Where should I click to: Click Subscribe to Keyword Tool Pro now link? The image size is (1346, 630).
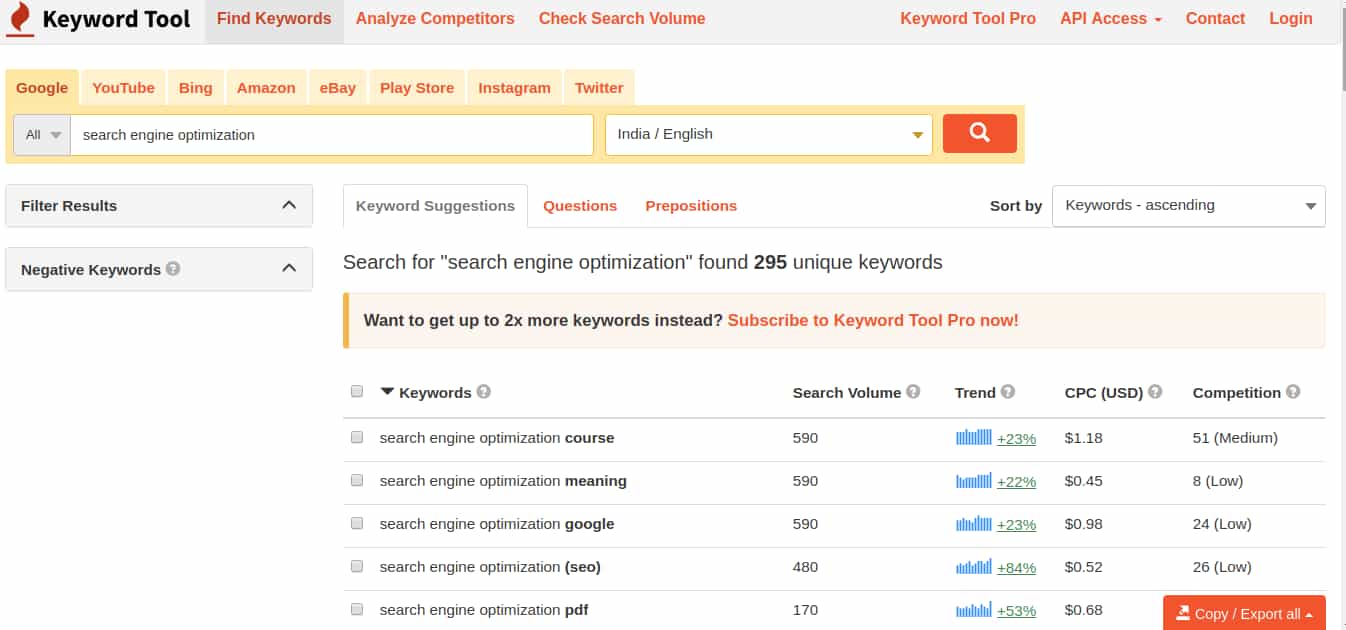[x=873, y=320]
